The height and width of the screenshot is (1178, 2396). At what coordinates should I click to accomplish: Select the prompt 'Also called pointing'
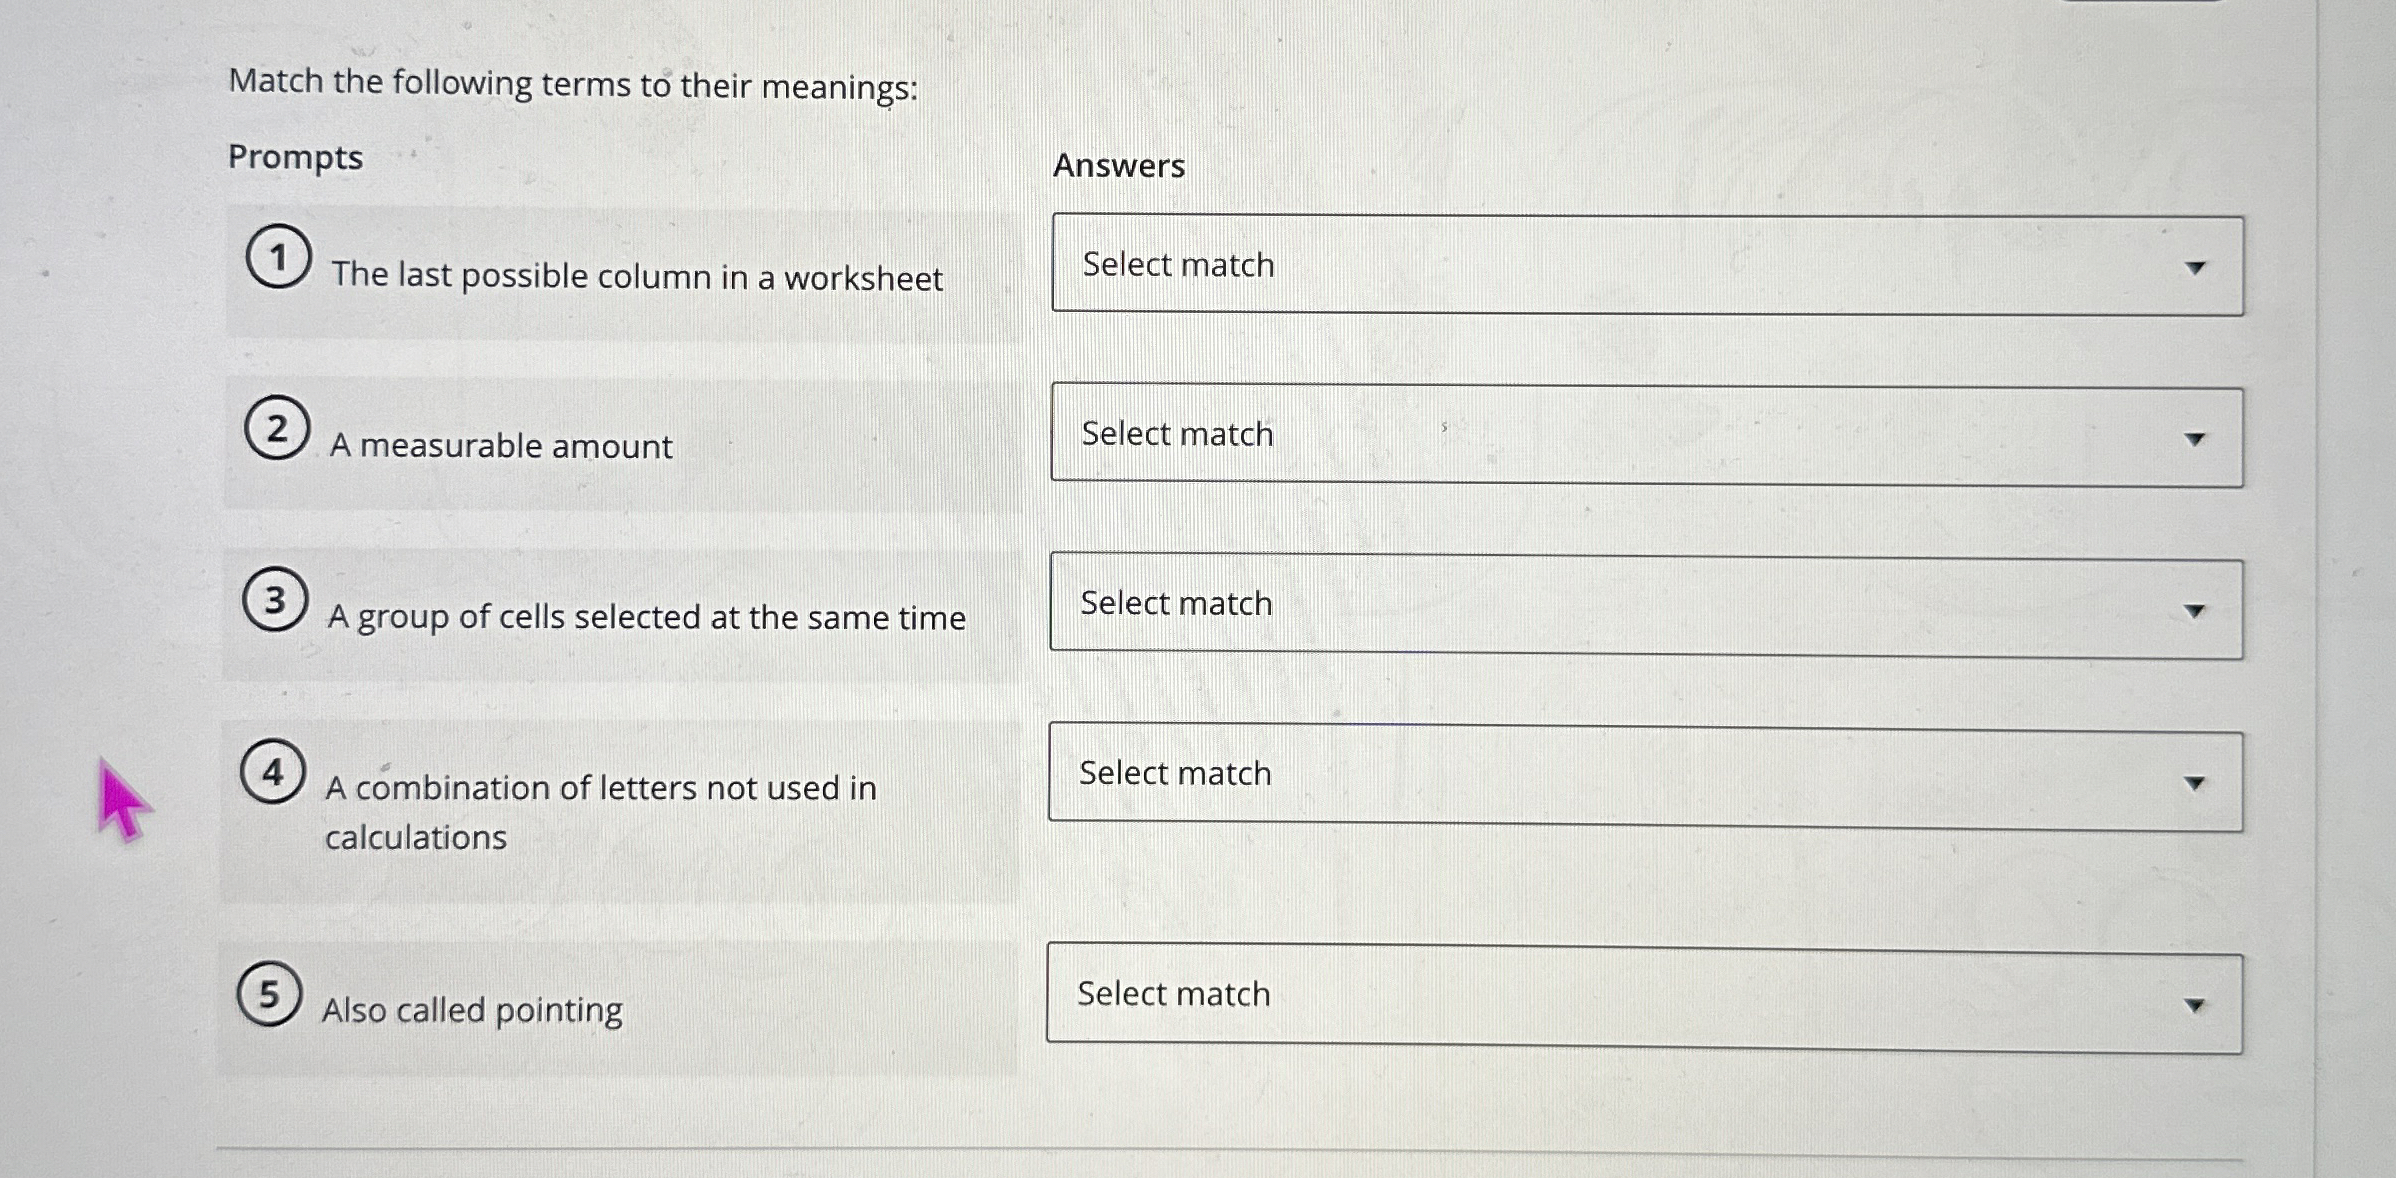coord(472,1010)
